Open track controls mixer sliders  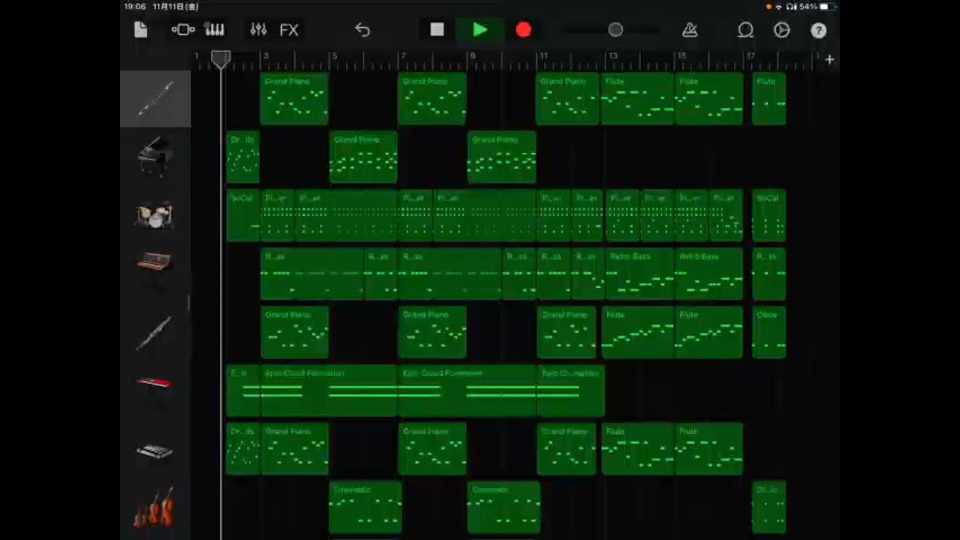pos(258,29)
